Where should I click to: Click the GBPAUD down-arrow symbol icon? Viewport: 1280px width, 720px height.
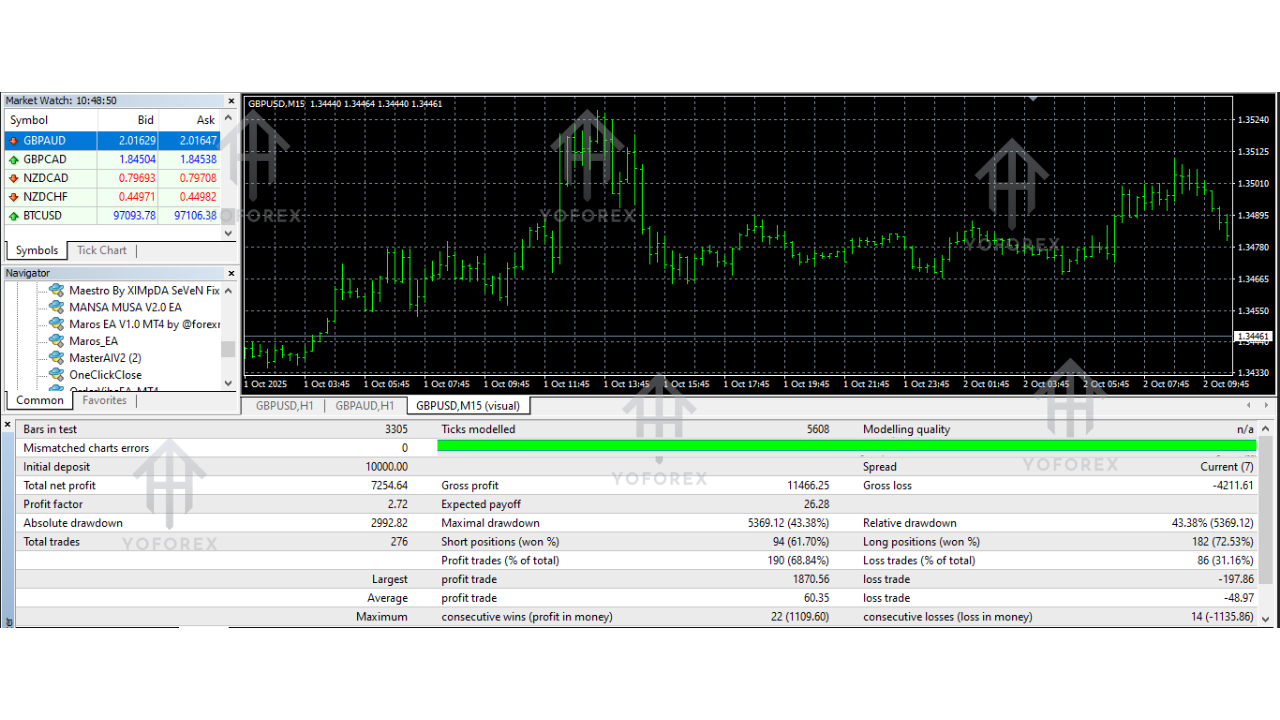pos(13,141)
